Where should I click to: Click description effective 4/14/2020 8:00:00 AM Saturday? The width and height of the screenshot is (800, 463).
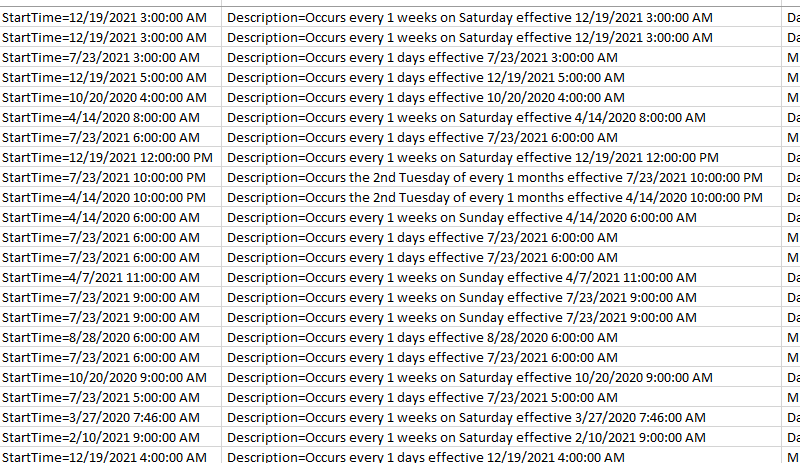502,117
